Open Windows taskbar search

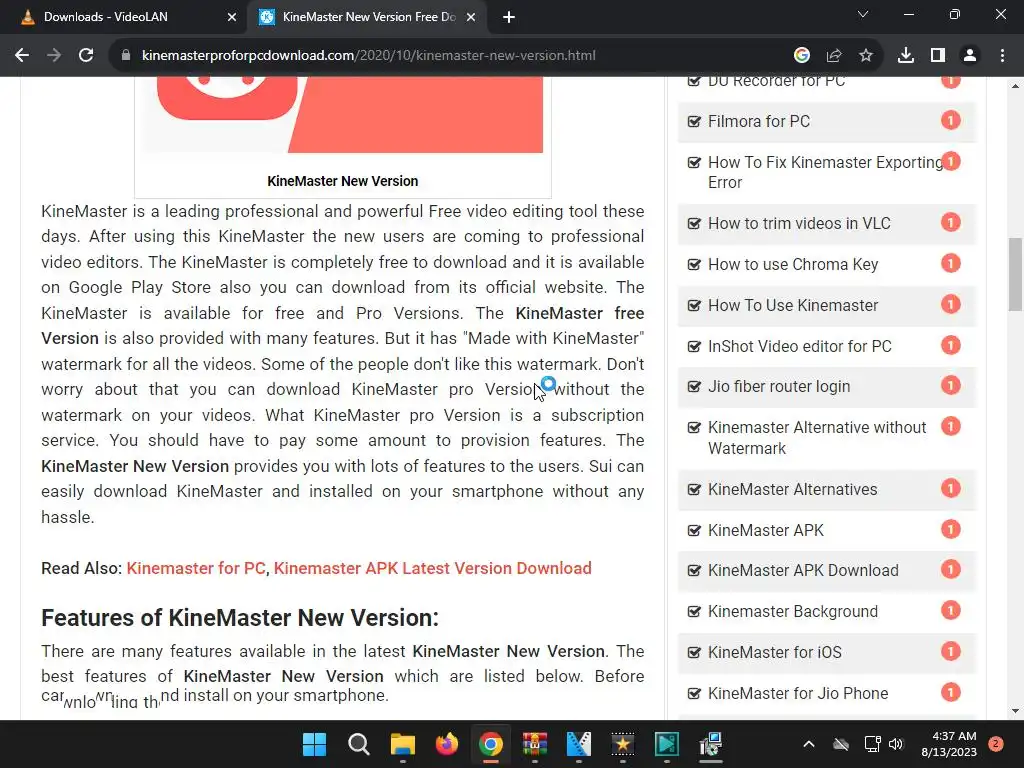(x=359, y=744)
